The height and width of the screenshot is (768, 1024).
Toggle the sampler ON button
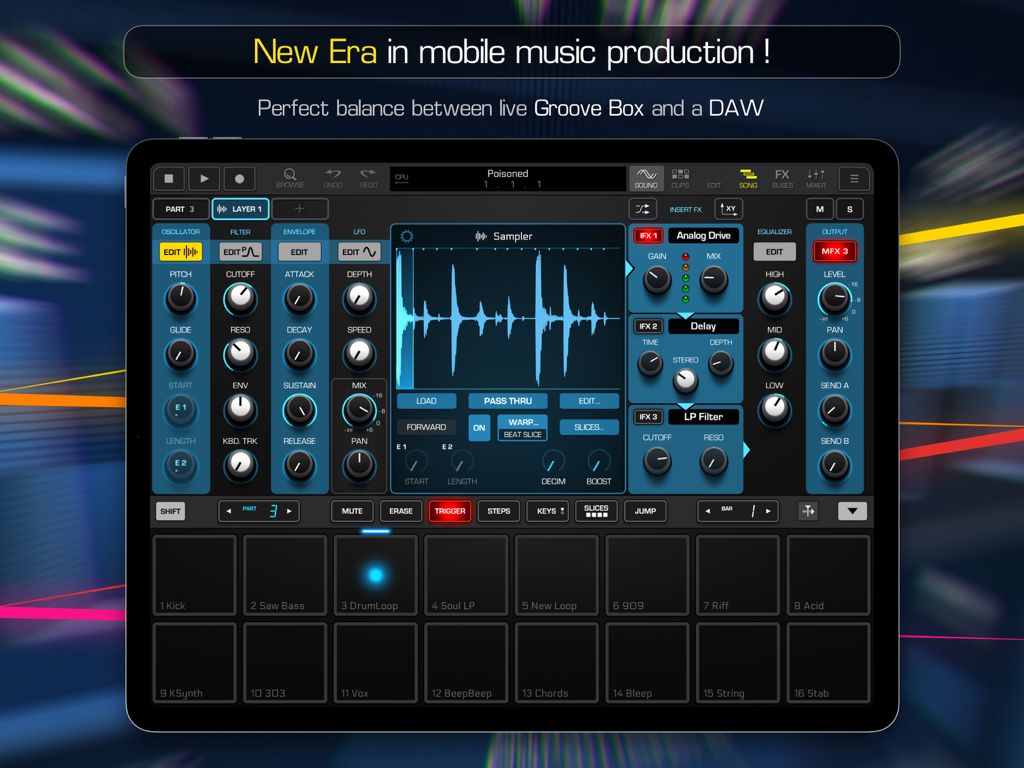point(479,427)
